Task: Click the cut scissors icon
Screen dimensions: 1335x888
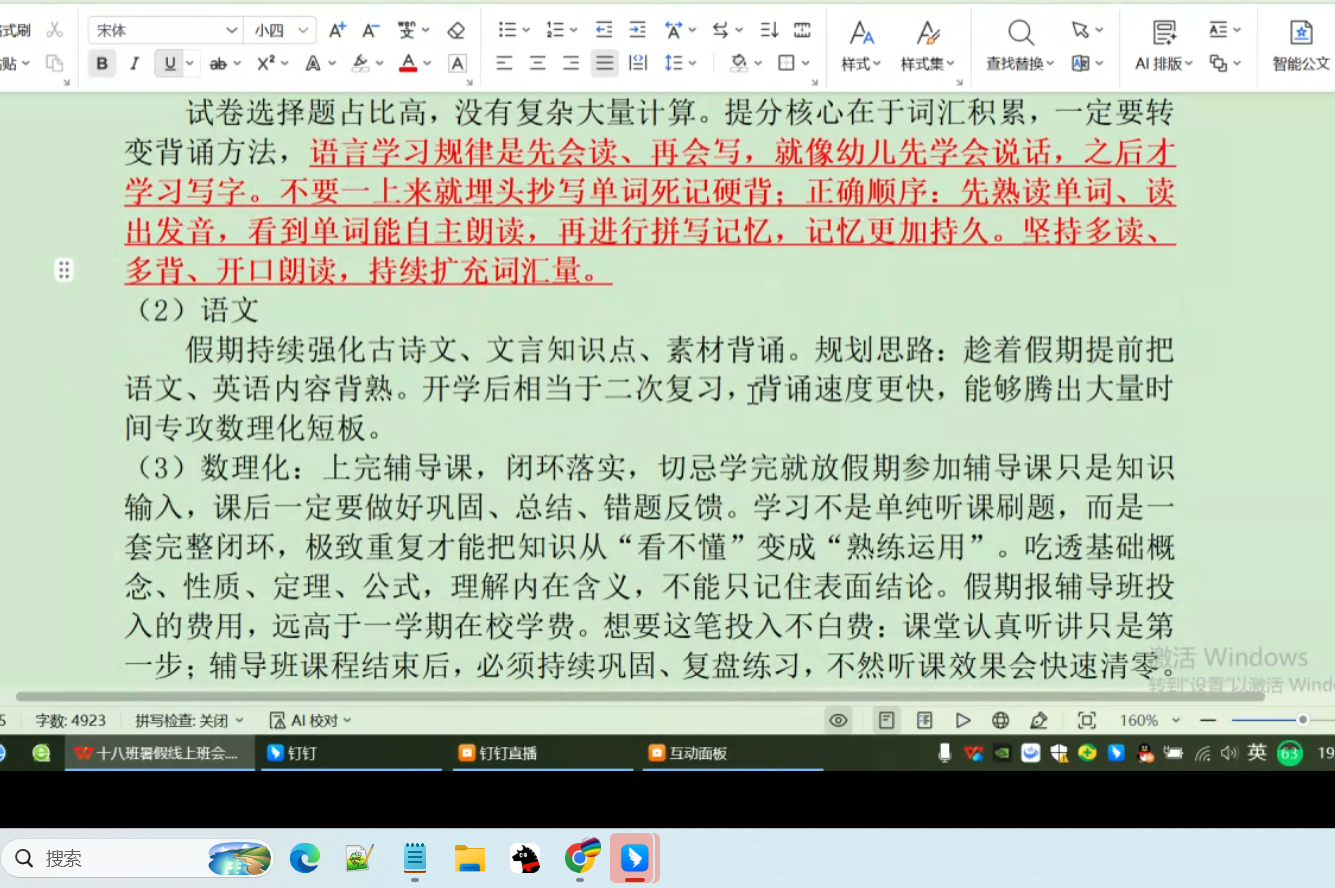Action: (55, 30)
